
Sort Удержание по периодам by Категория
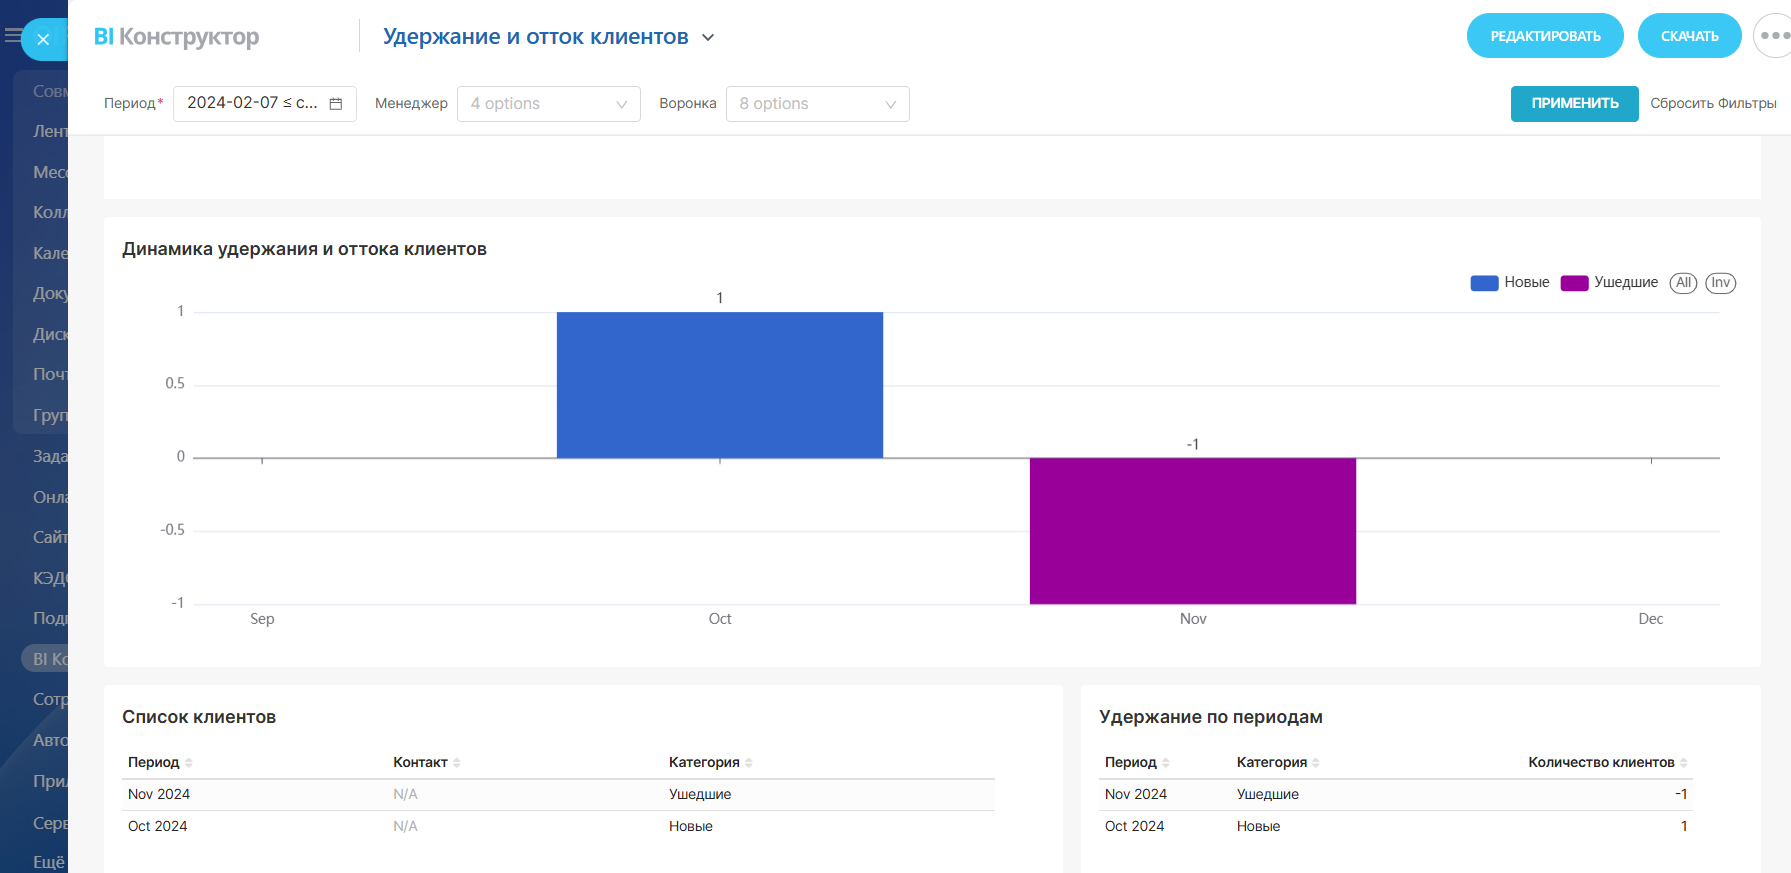[1316, 763]
